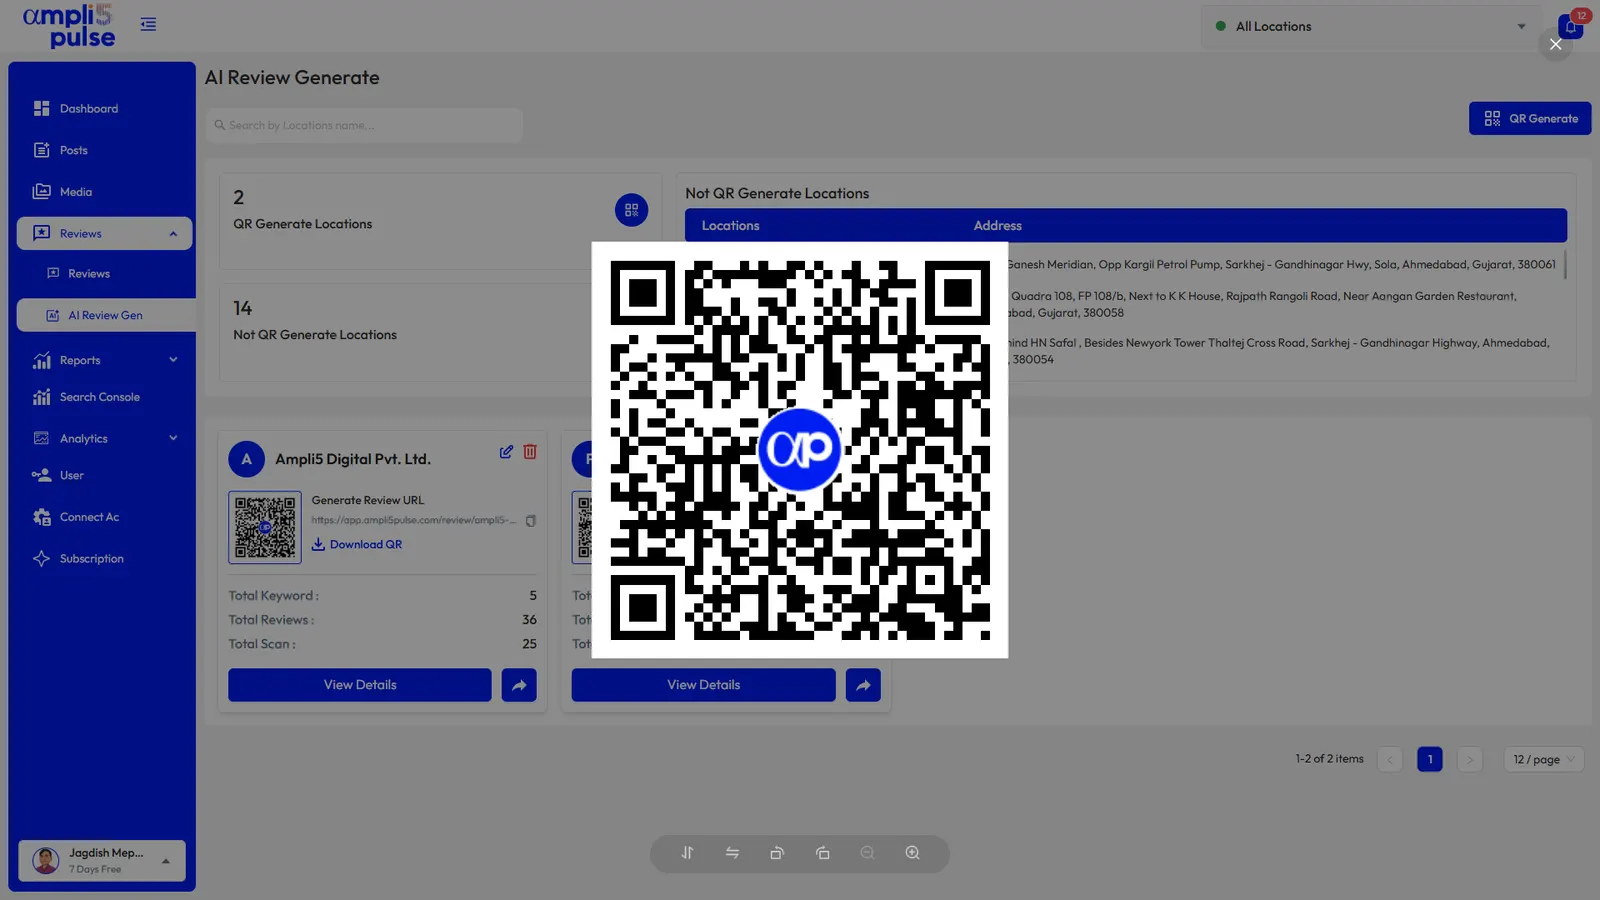Screen dimensions: 1600x900
Task: Click the Generate Review URL link text
Action: pos(413,520)
